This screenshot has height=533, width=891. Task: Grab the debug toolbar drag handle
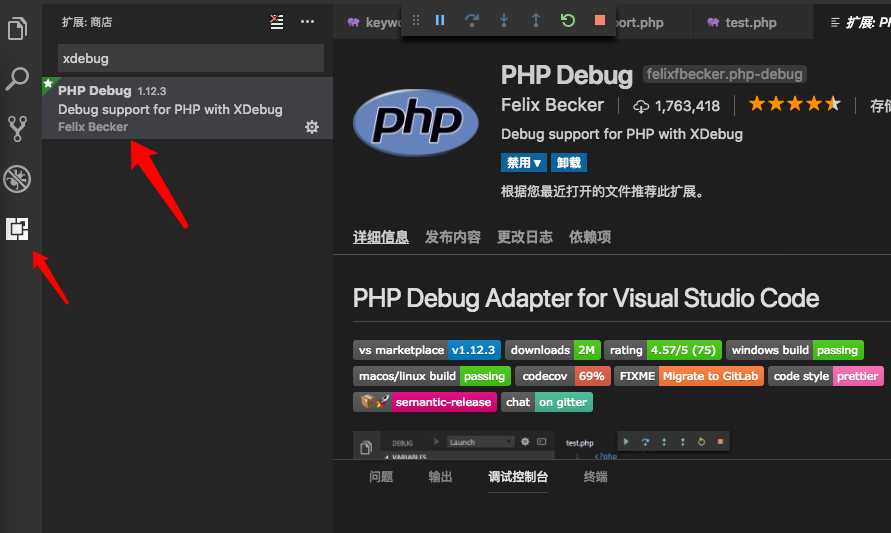(x=416, y=20)
